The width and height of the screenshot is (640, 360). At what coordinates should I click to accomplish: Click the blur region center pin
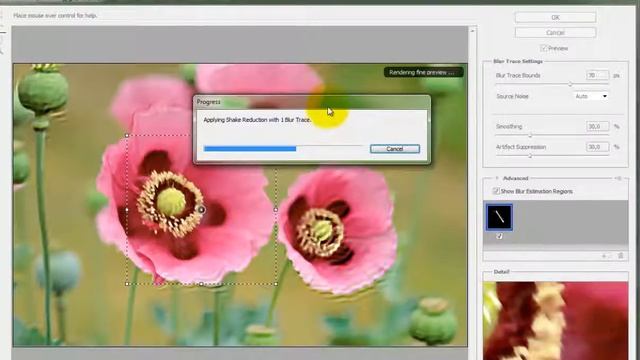(201, 210)
